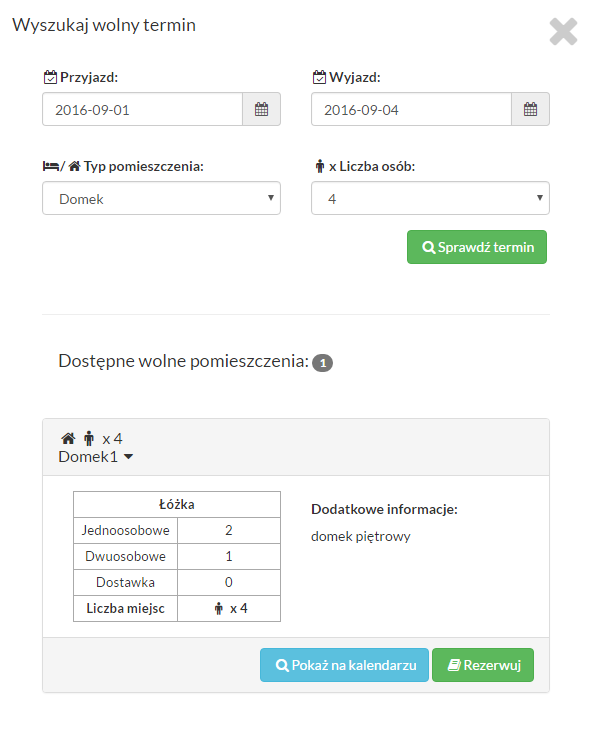Close the search dialog with the X icon

[563, 32]
